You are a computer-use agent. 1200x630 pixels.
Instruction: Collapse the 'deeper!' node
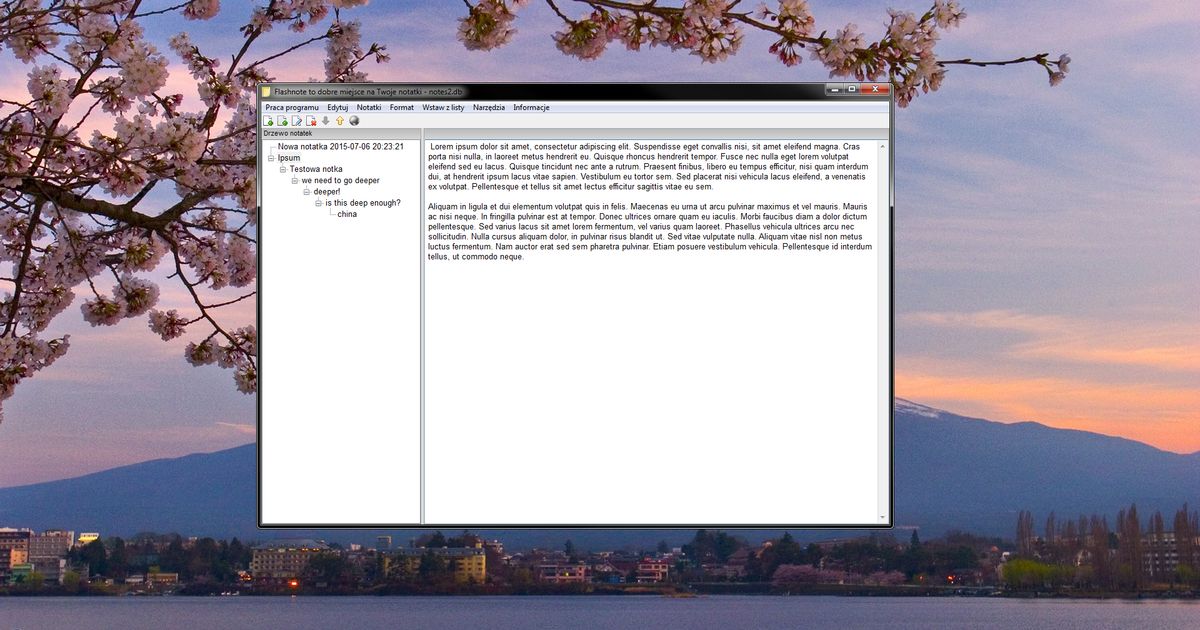pos(306,192)
